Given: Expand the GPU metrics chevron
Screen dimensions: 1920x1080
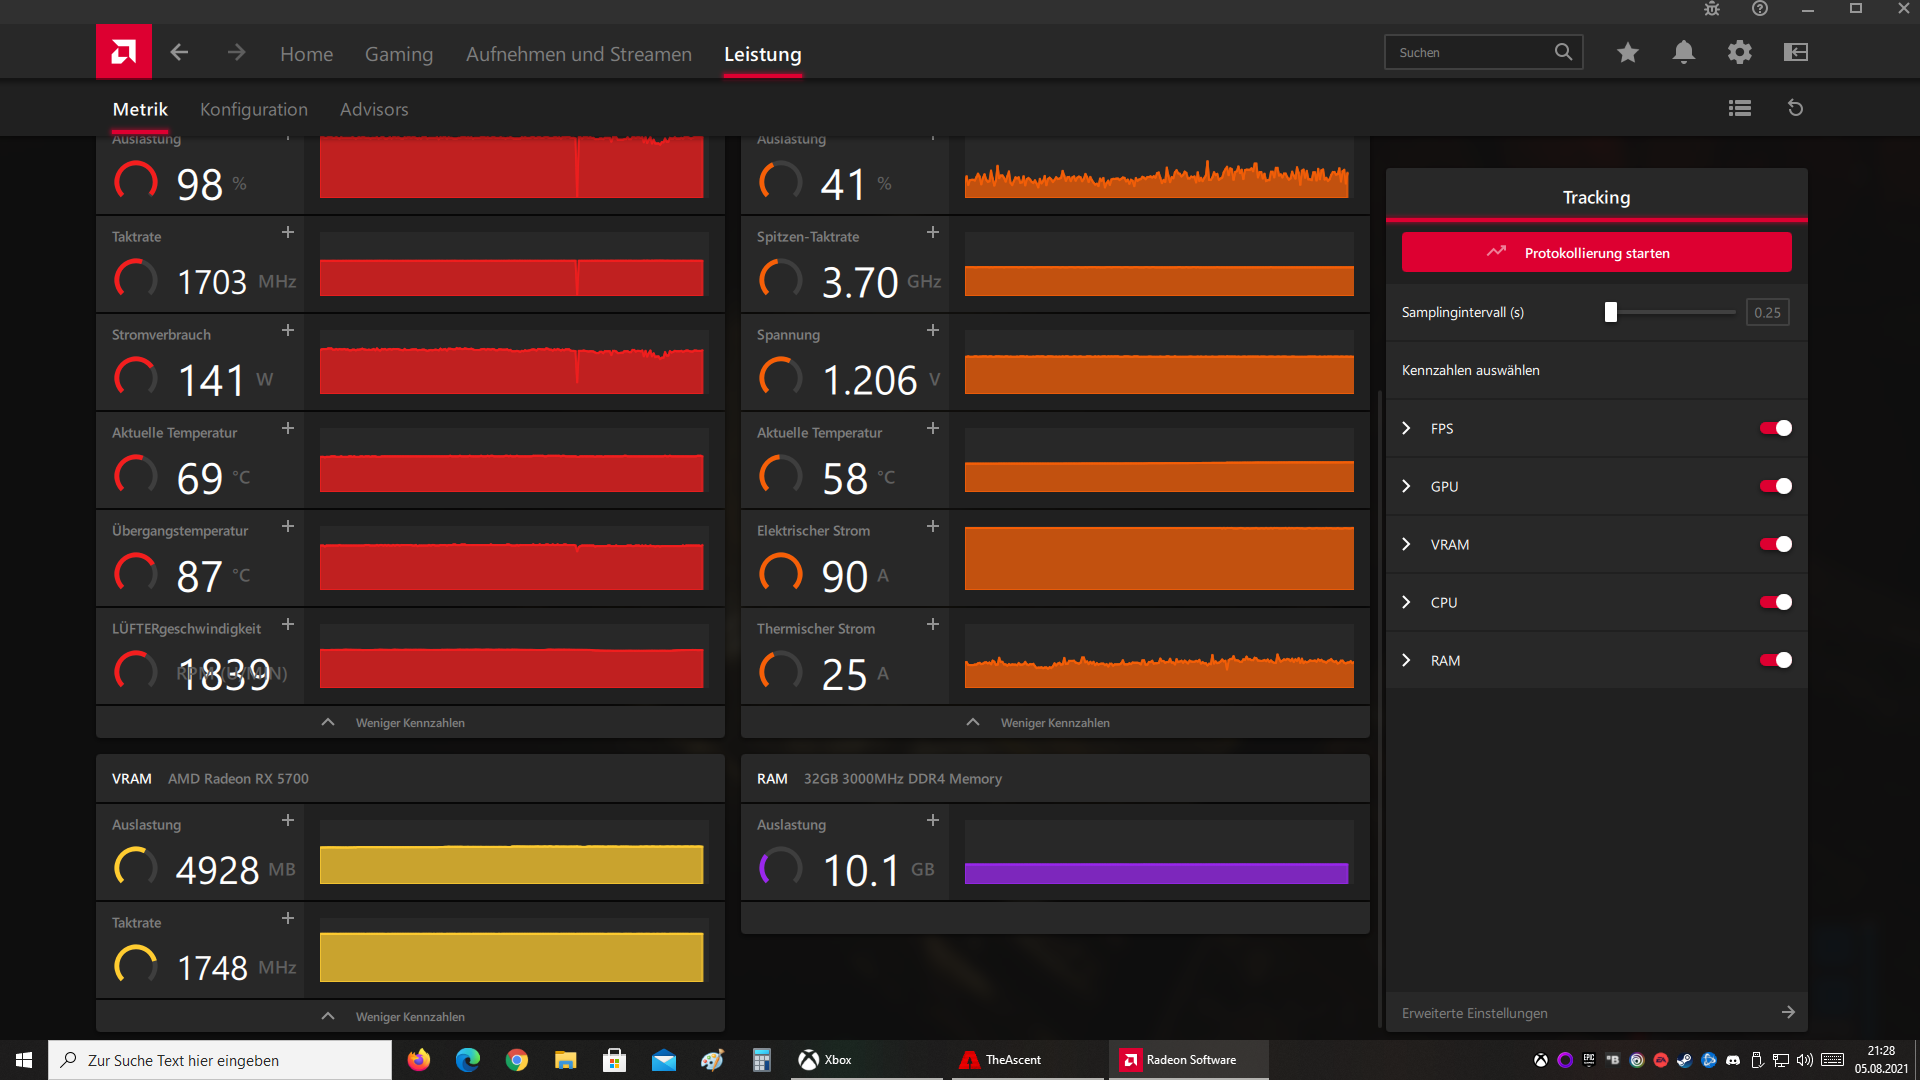Looking at the screenshot, I should coord(1407,486).
